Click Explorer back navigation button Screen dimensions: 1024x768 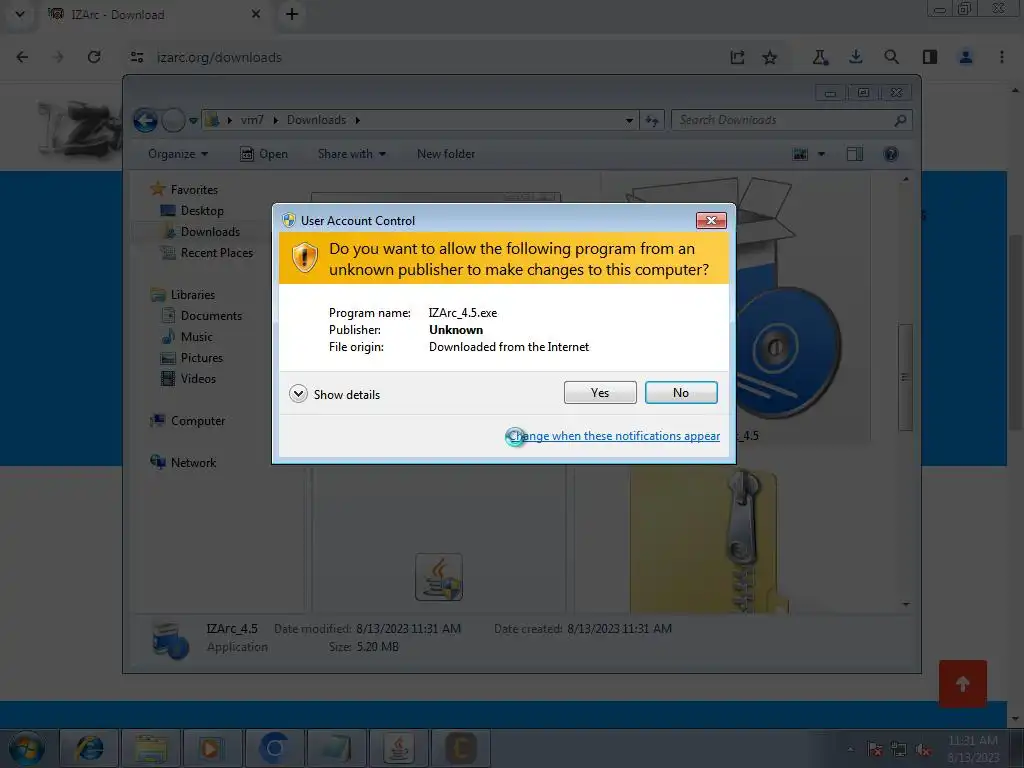pyautogui.click(x=145, y=120)
